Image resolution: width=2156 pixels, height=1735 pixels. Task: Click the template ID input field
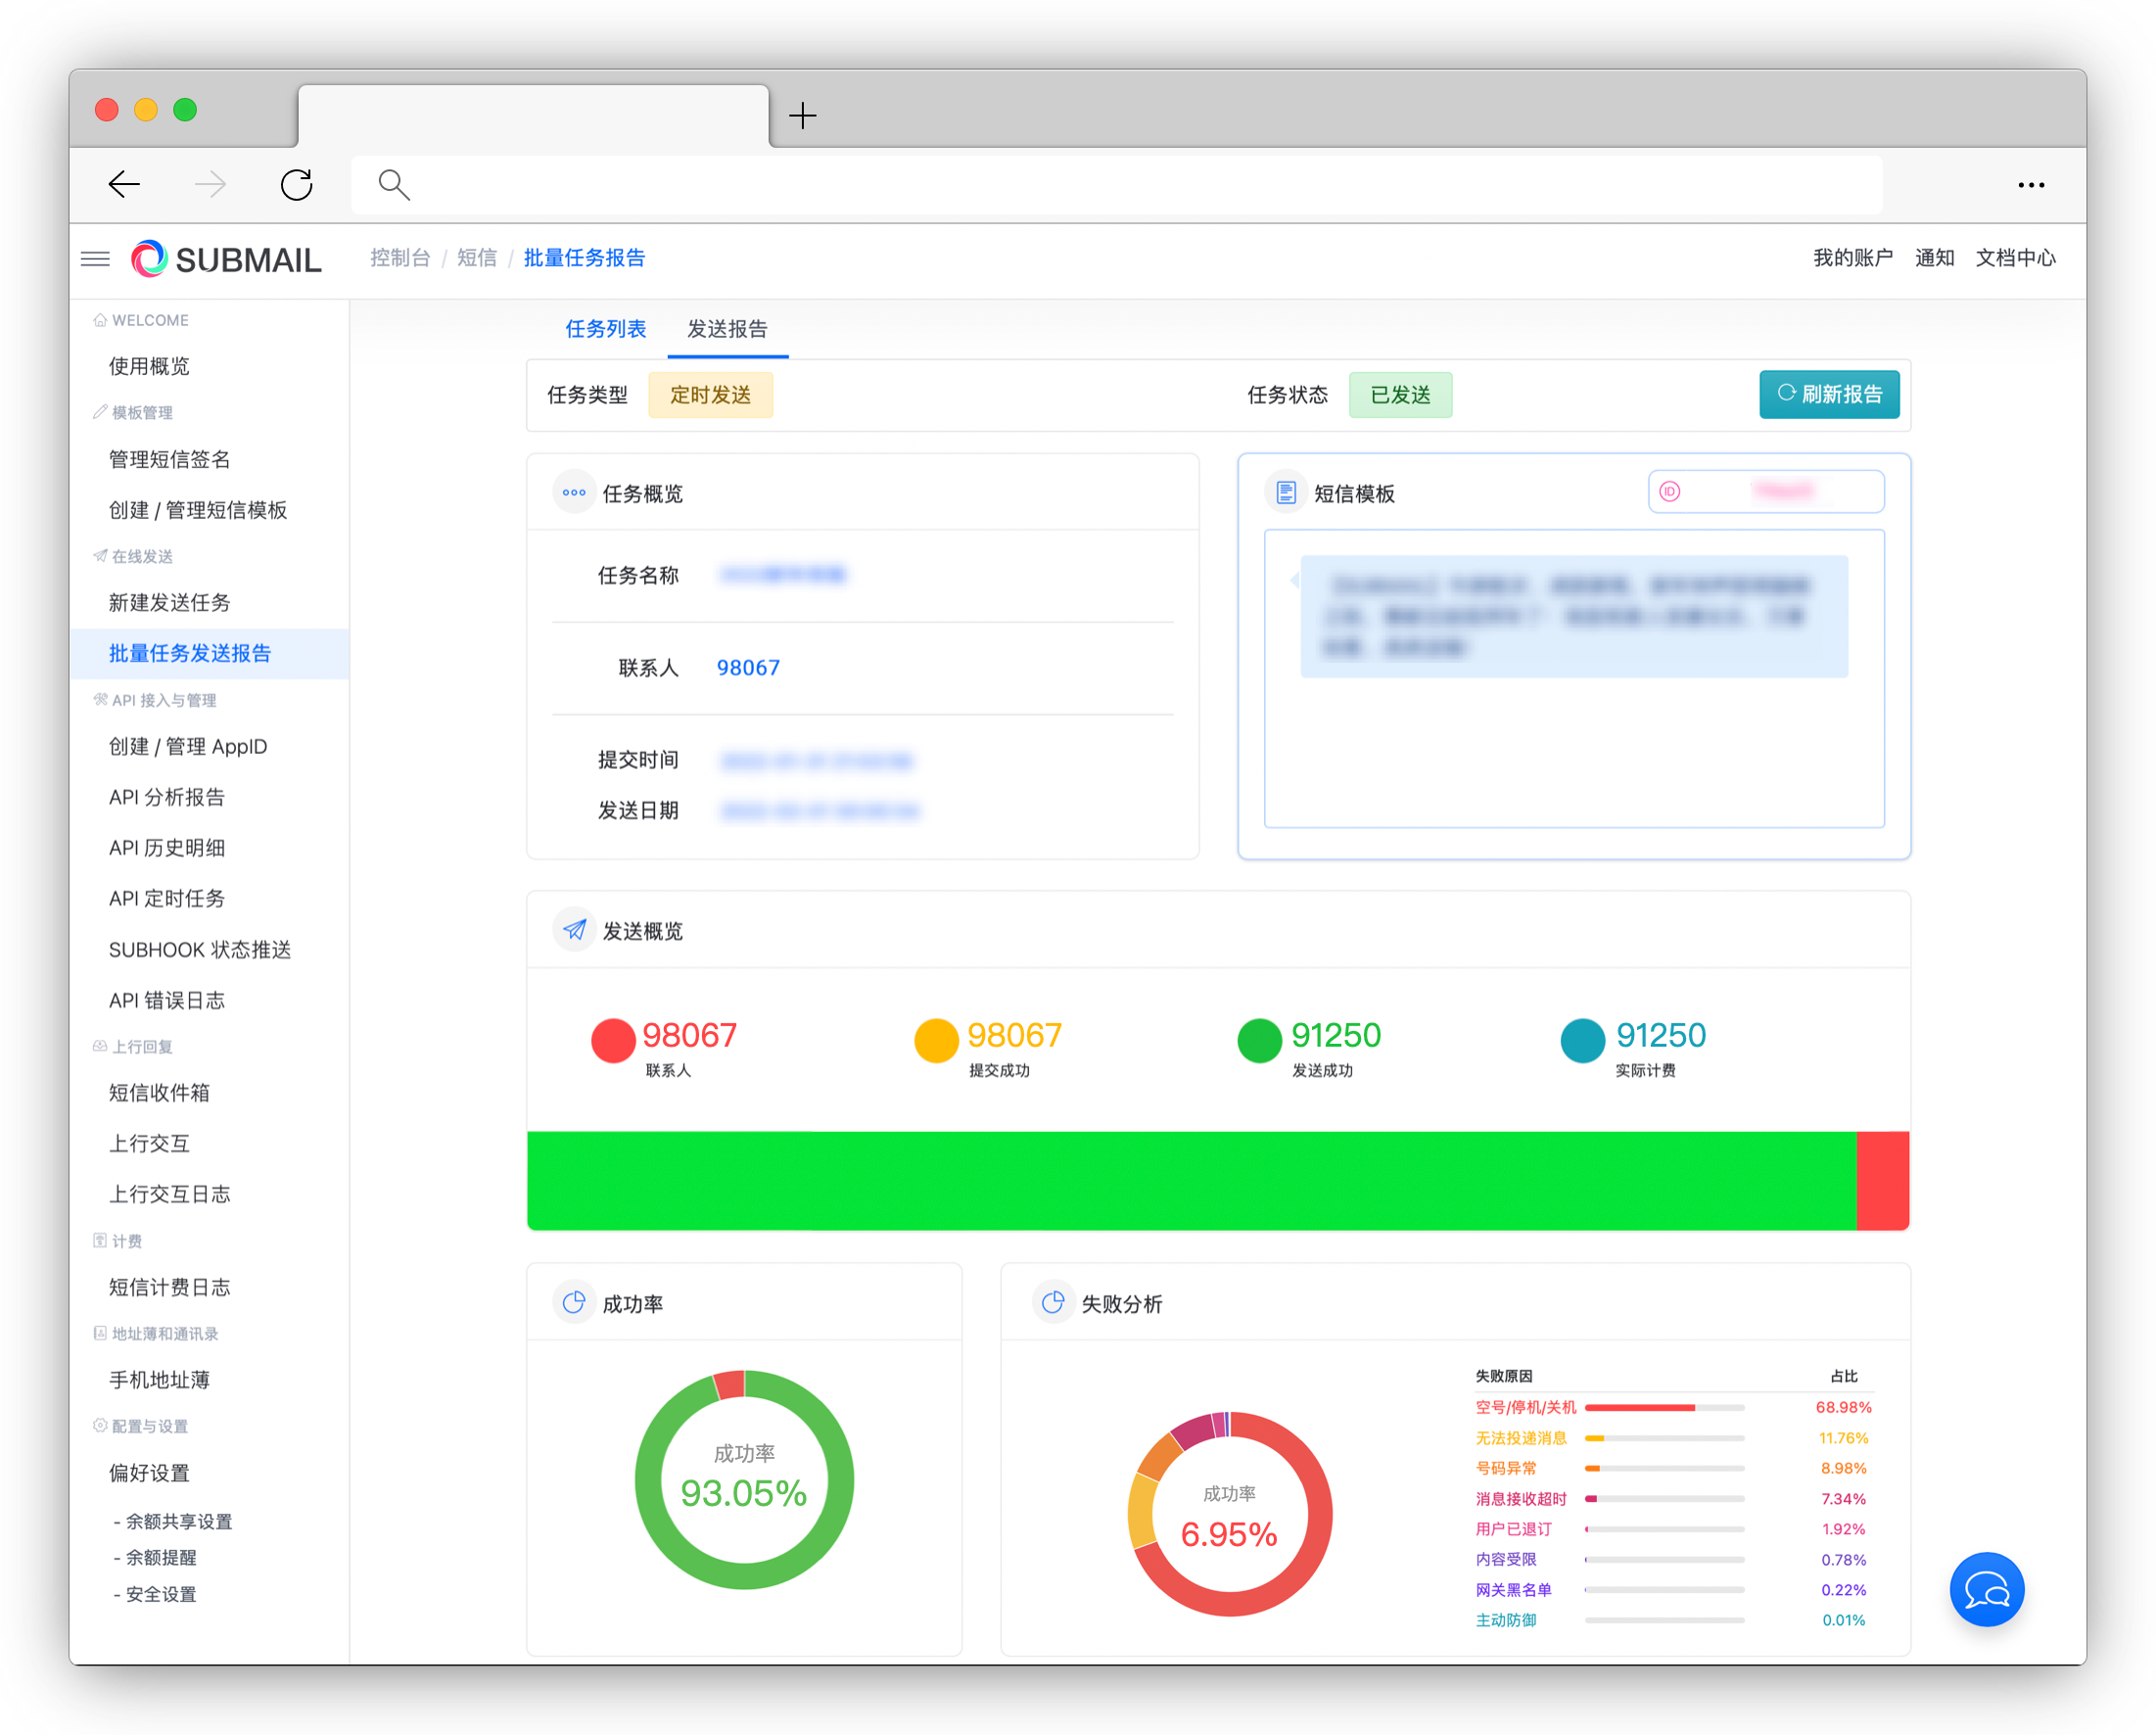(x=1766, y=491)
